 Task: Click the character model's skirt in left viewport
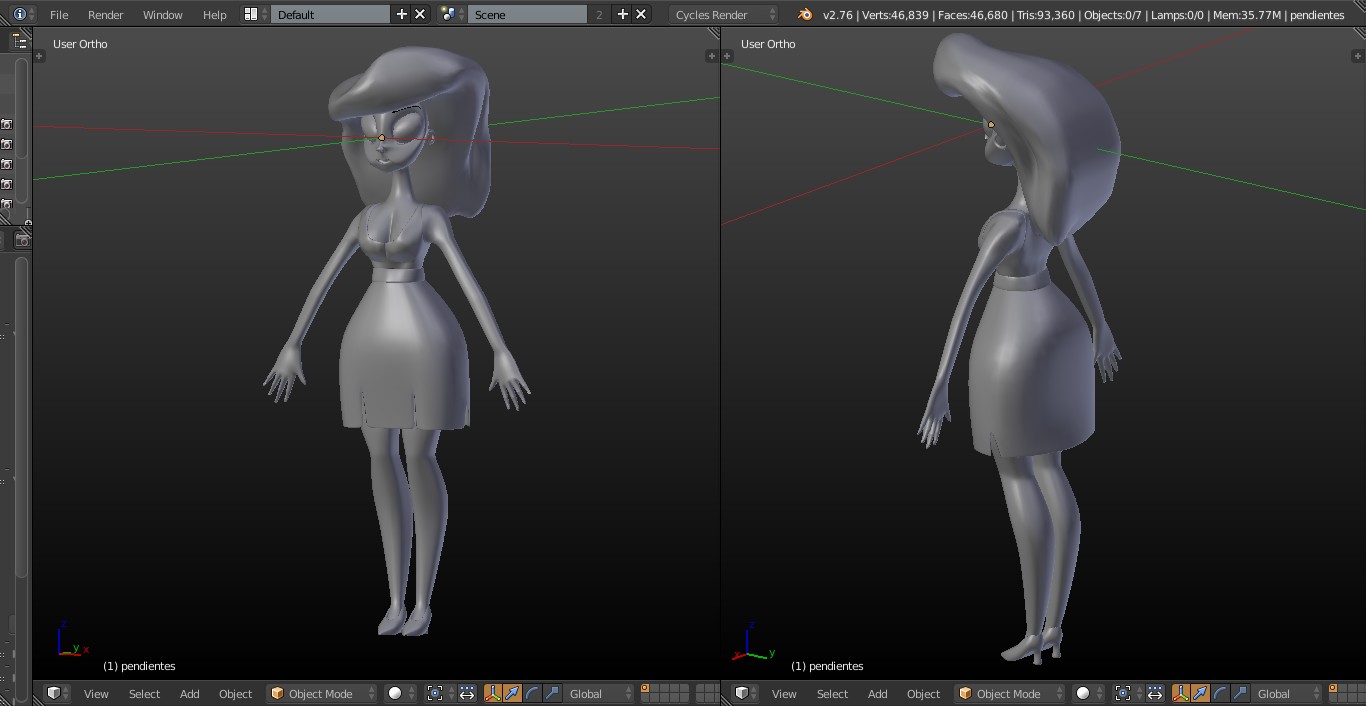[x=404, y=355]
